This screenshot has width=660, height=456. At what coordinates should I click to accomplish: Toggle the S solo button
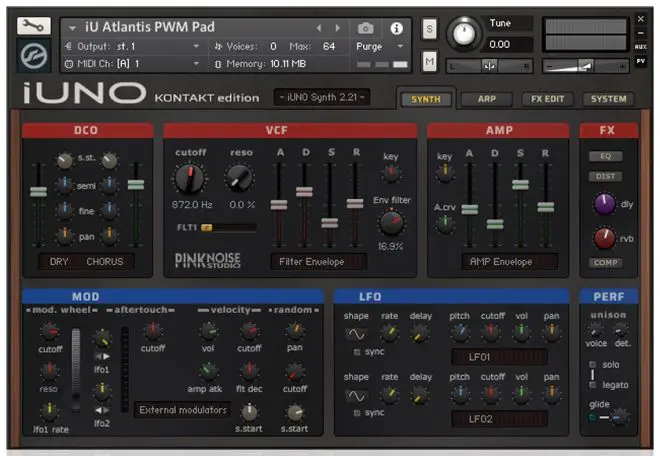[429, 29]
